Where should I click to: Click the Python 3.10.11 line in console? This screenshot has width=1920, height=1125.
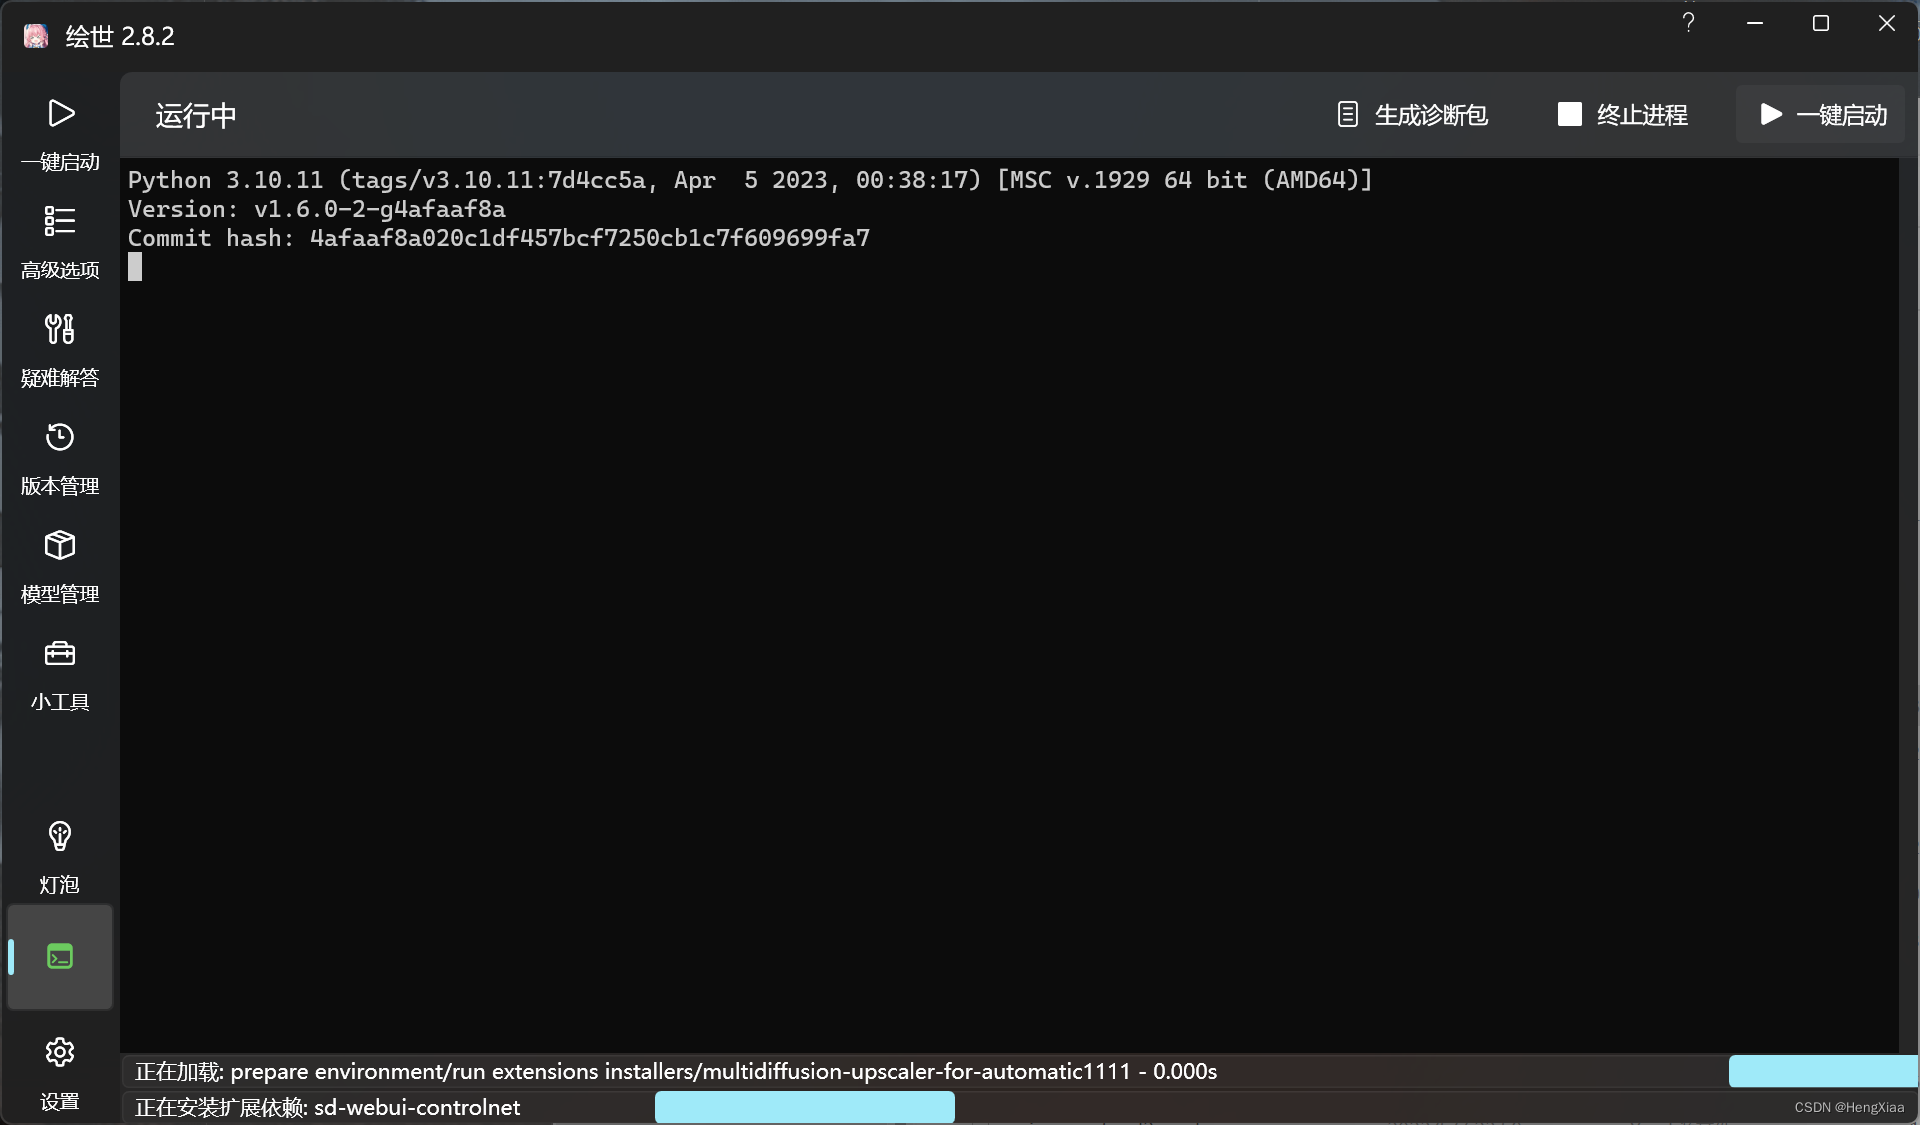[750, 180]
